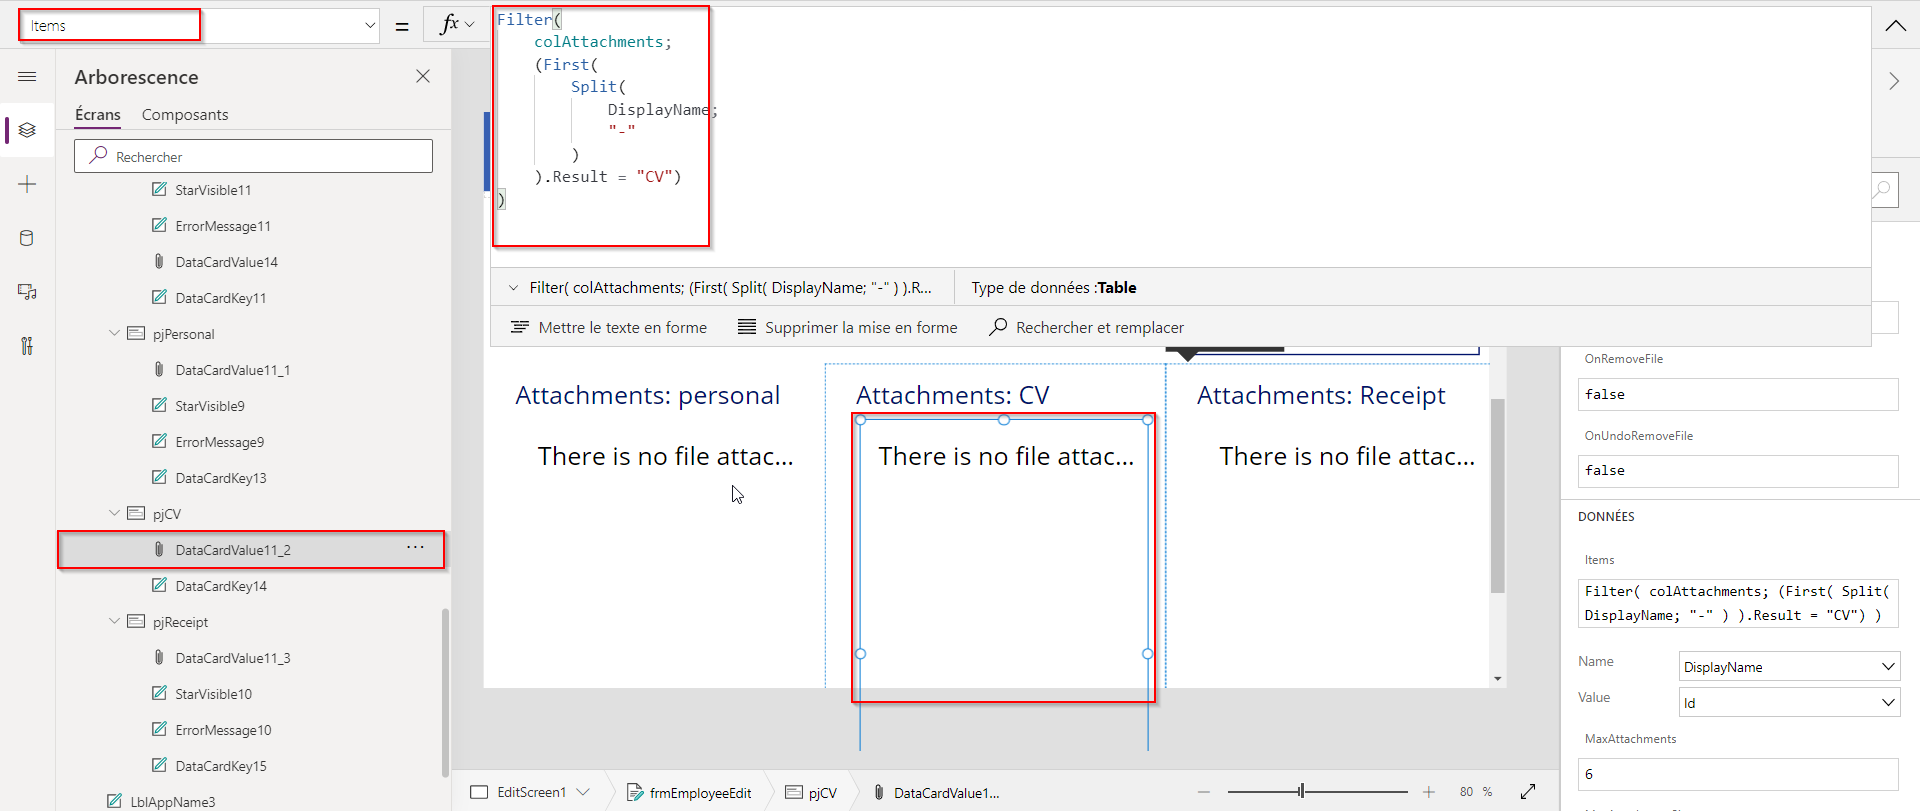1920x811 pixels.
Task: Open the property selector dropdown
Action: pos(369,26)
